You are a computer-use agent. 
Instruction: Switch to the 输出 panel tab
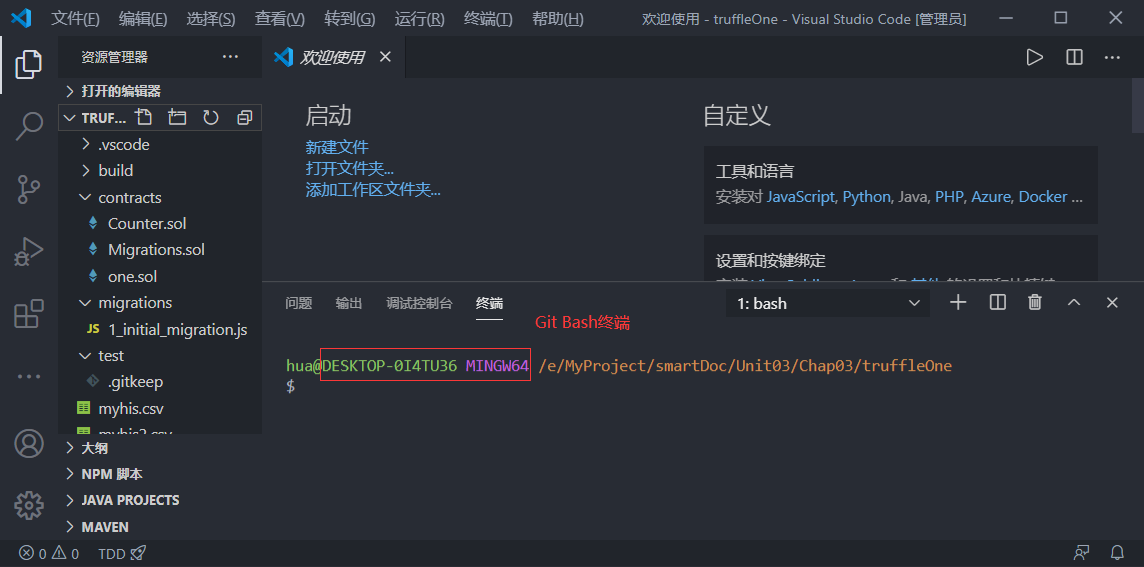pos(349,303)
